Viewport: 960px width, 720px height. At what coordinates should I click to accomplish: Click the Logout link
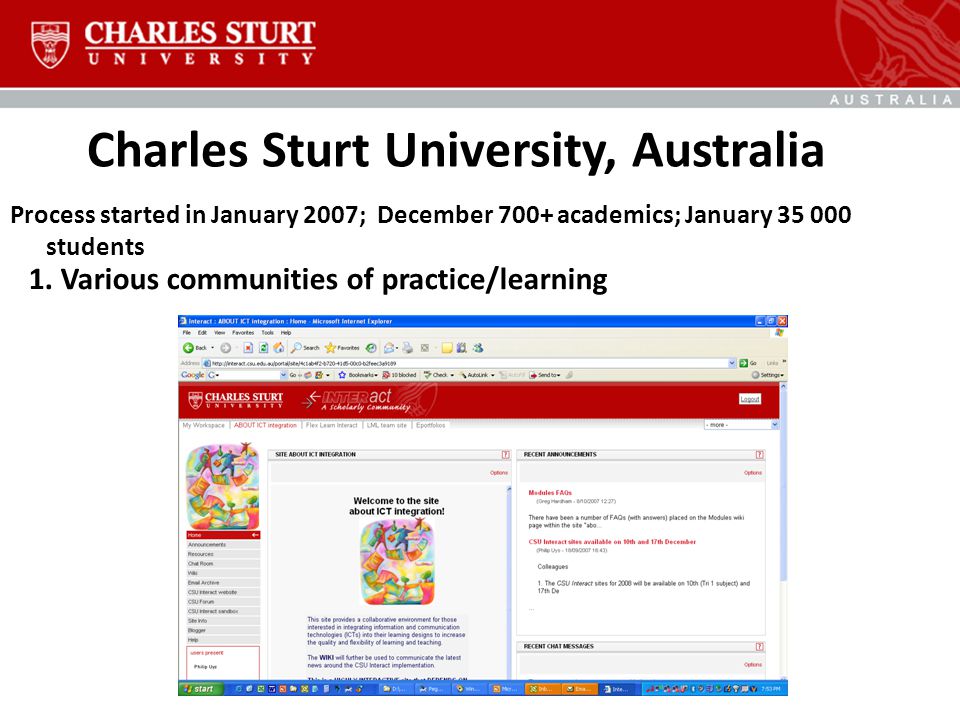[750, 399]
